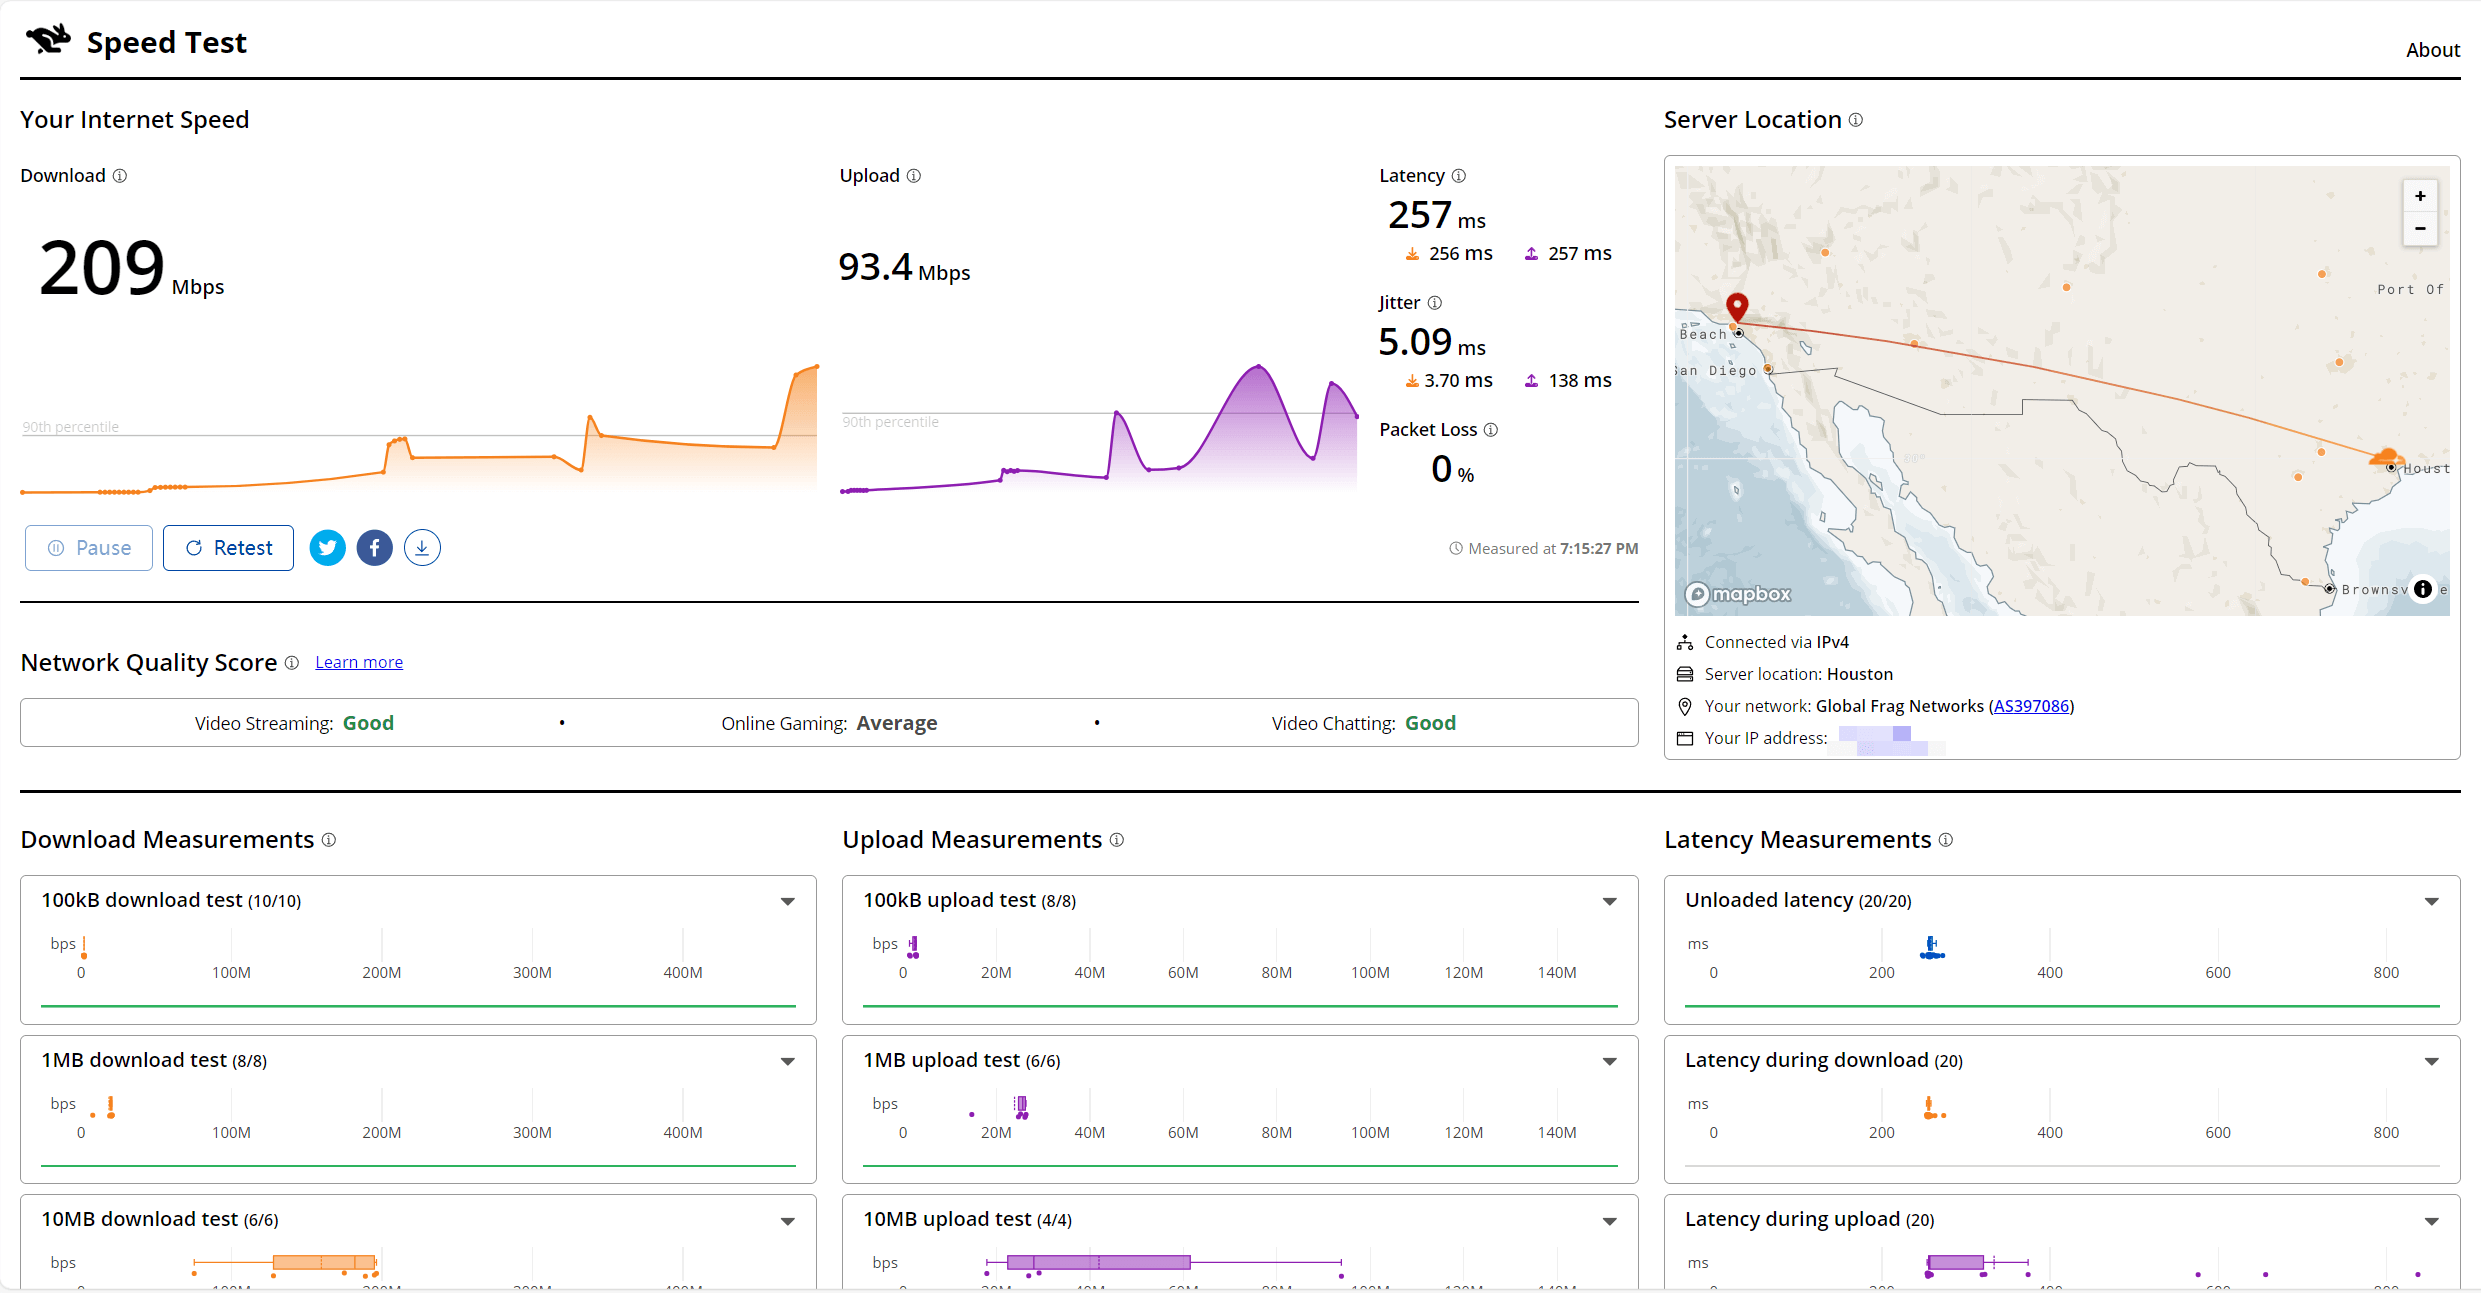Pause the speed test
2481x1293 pixels.
point(89,548)
